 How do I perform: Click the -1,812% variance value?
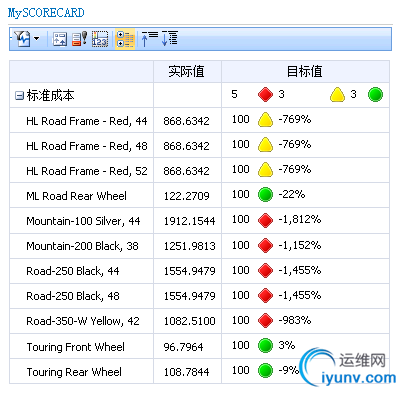pyautogui.click(x=300, y=220)
